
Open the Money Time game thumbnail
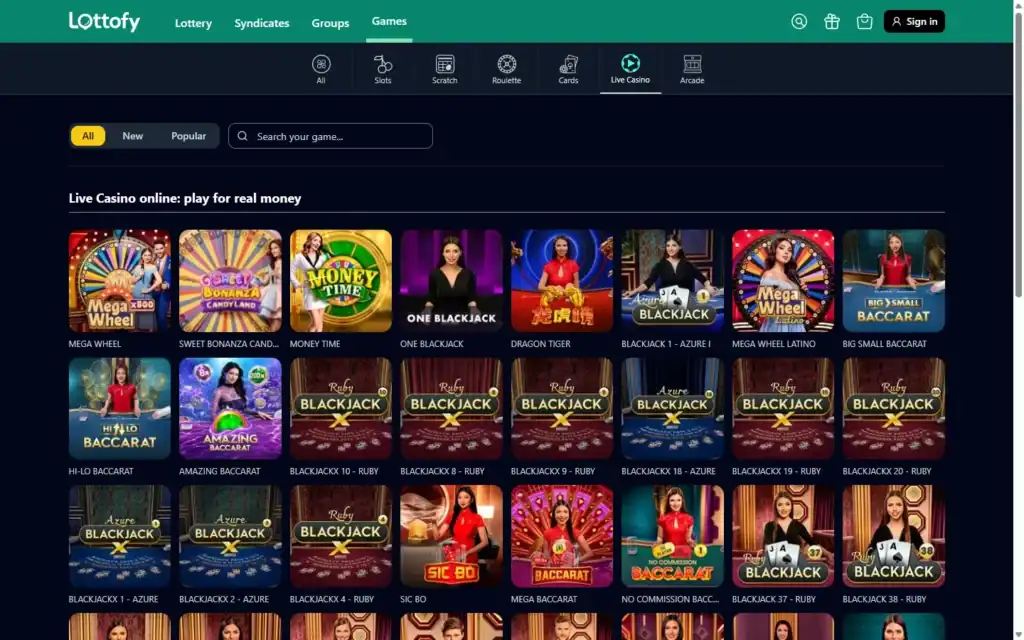341,281
